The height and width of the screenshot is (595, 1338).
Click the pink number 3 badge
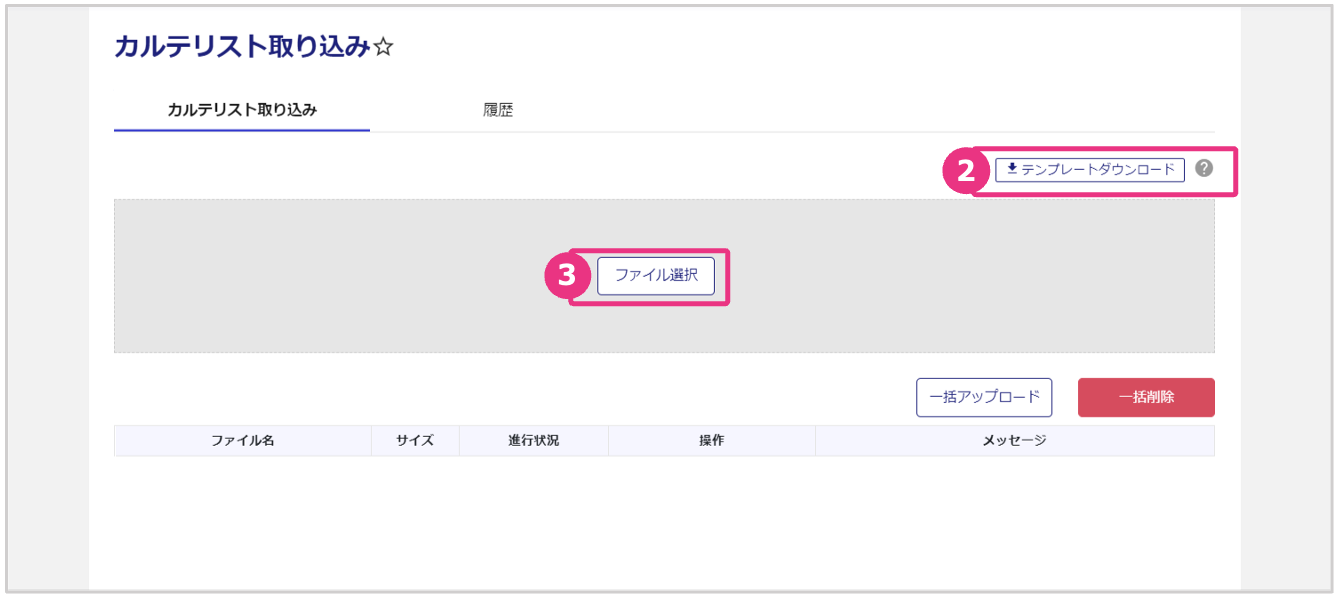click(x=567, y=275)
